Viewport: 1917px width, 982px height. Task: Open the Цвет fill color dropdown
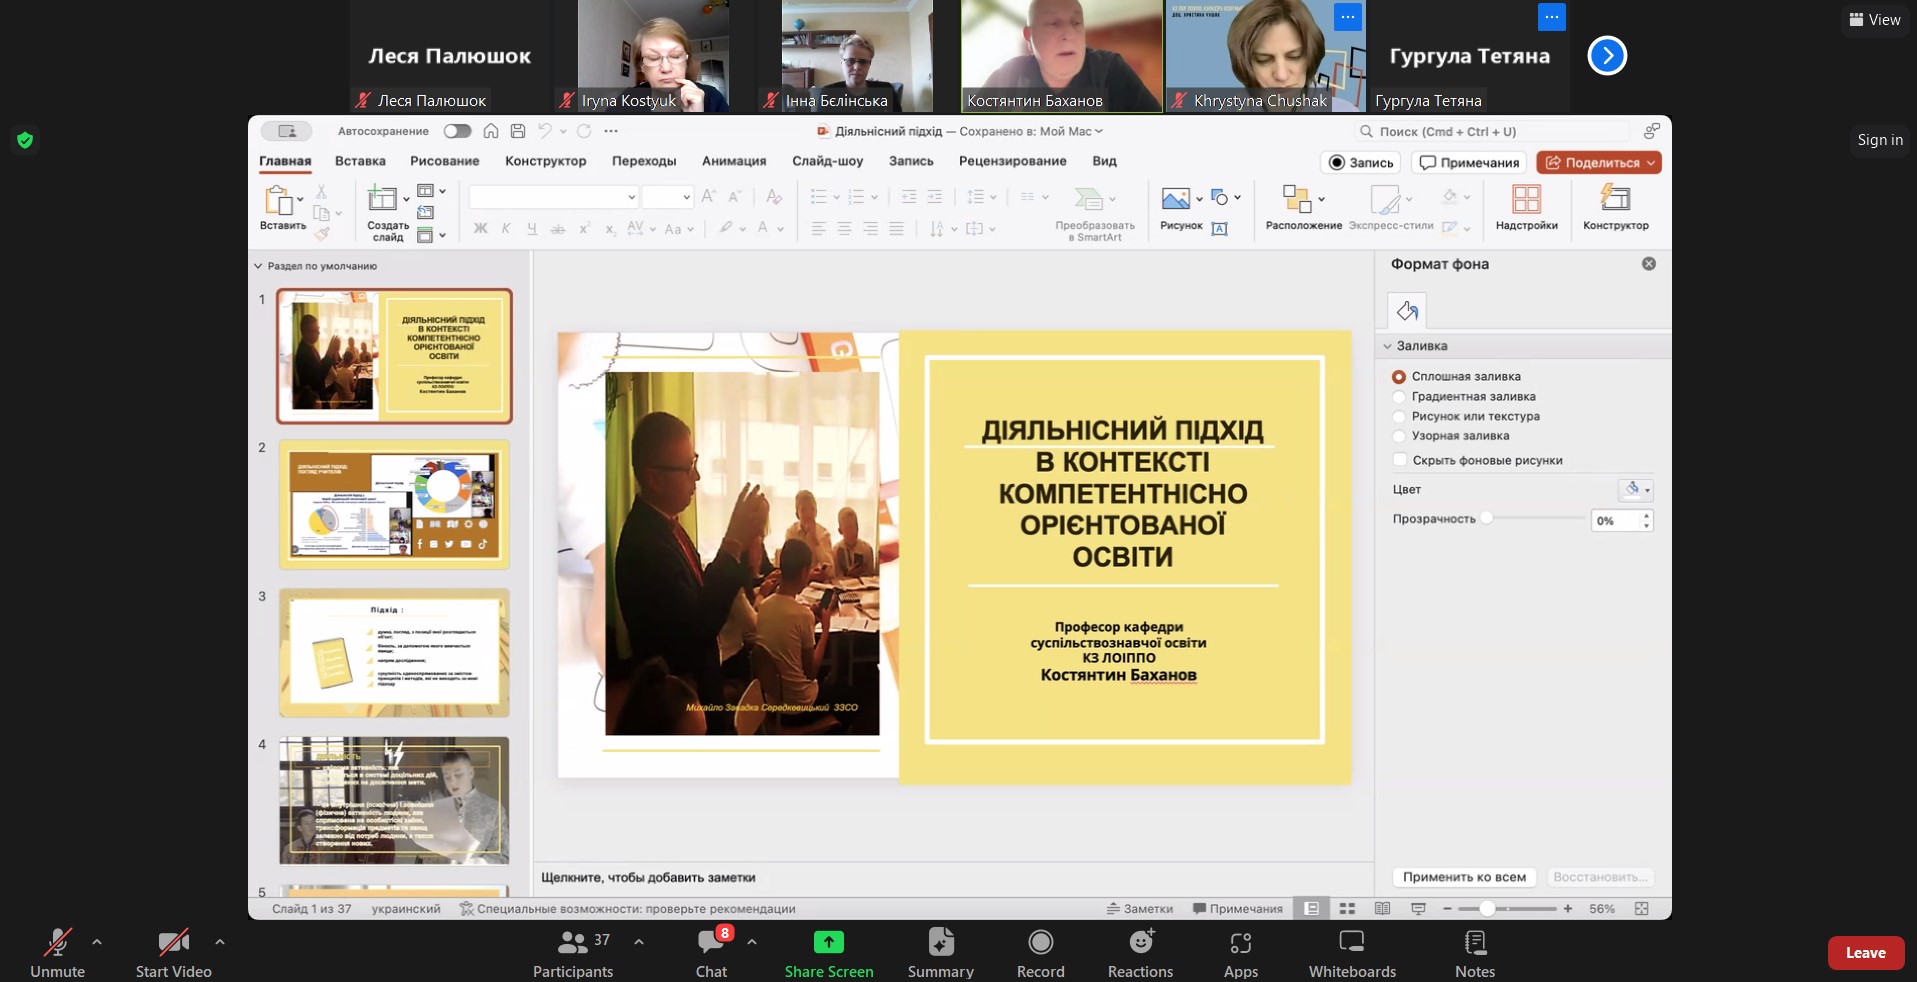pos(1635,489)
